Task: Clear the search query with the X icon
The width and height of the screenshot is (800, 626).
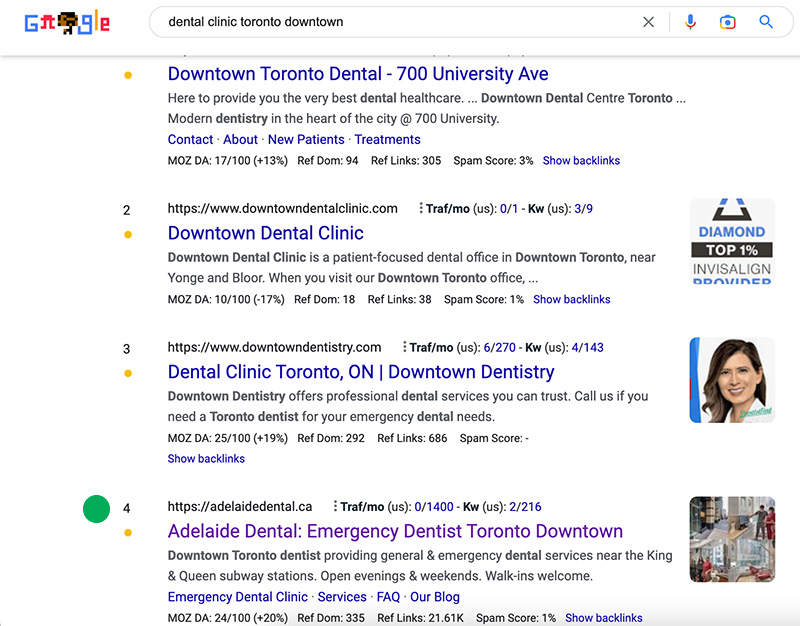Action: (648, 22)
